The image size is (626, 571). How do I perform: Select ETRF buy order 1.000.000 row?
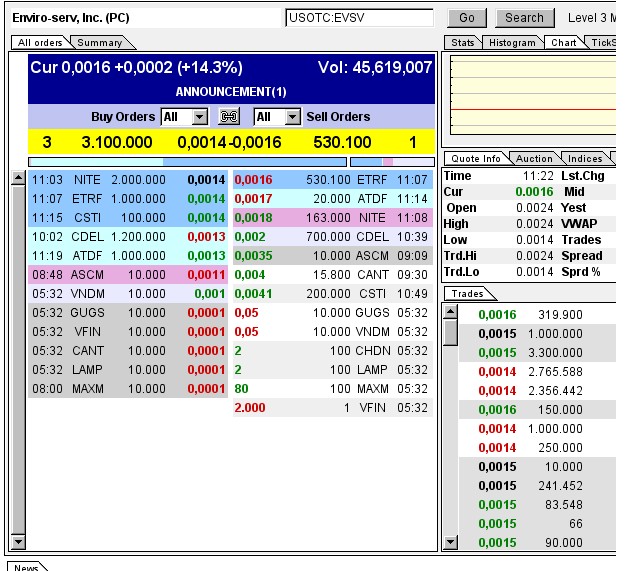(x=128, y=198)
